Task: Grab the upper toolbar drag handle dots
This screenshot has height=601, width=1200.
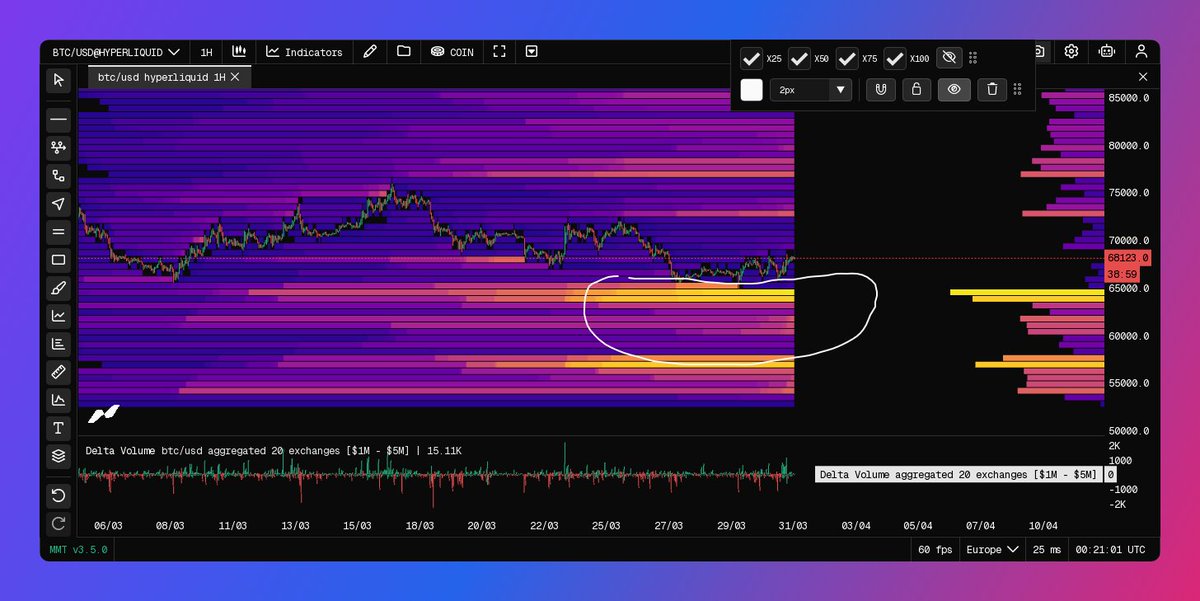Action: 974,58
